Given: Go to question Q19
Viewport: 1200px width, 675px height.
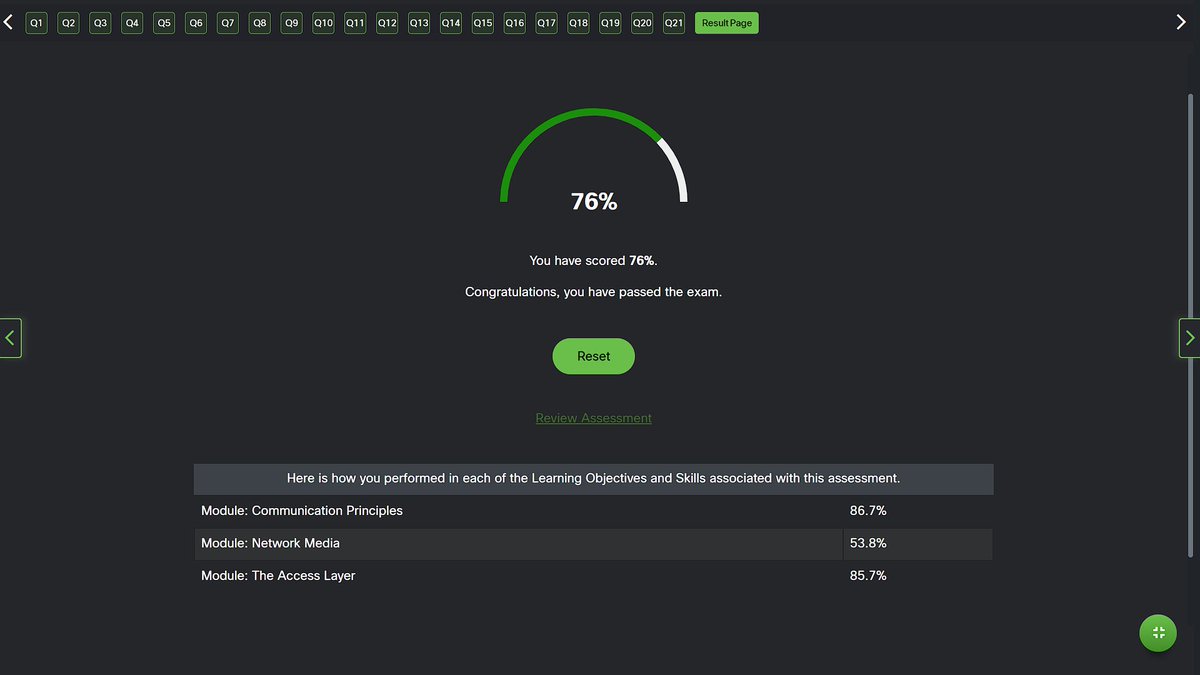Looking at the screenshot, I should (610, 22).
